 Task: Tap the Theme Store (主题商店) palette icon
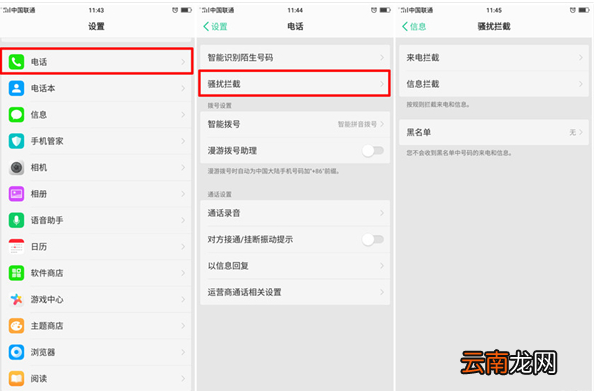(16, 326)
